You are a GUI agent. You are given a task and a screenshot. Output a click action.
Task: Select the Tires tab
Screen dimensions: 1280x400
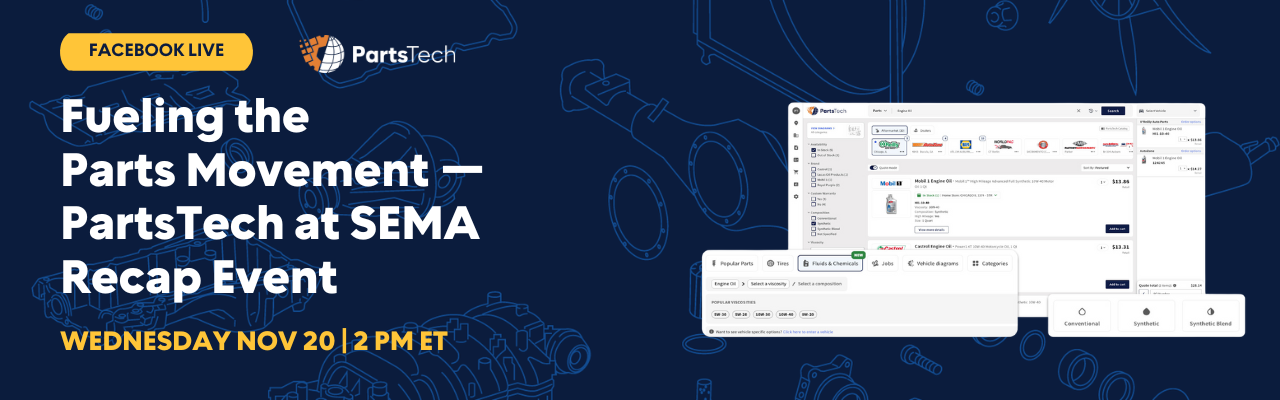(778, 263)
